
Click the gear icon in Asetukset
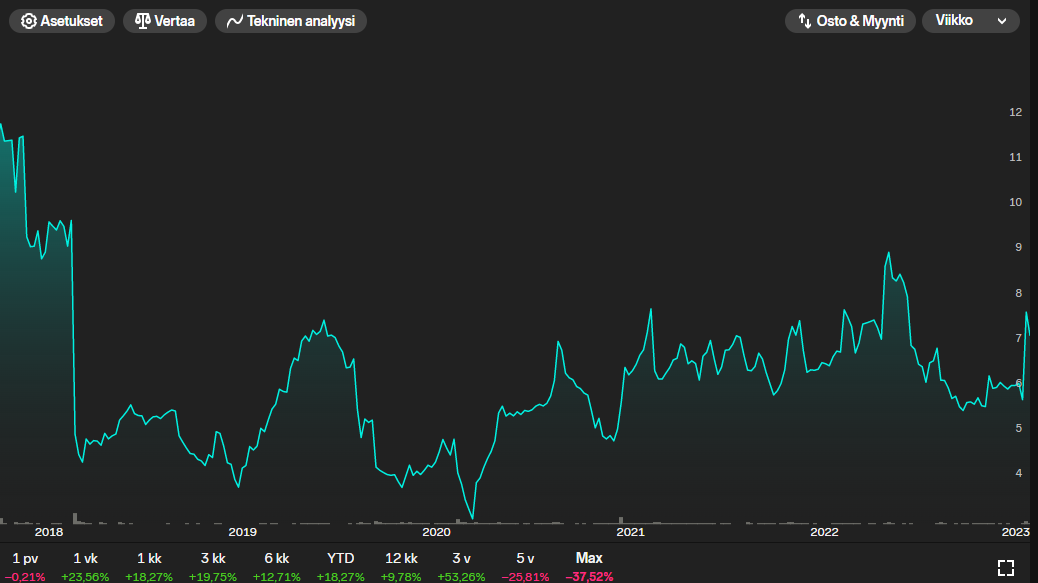pyautogui.click(x=29, y=21)
